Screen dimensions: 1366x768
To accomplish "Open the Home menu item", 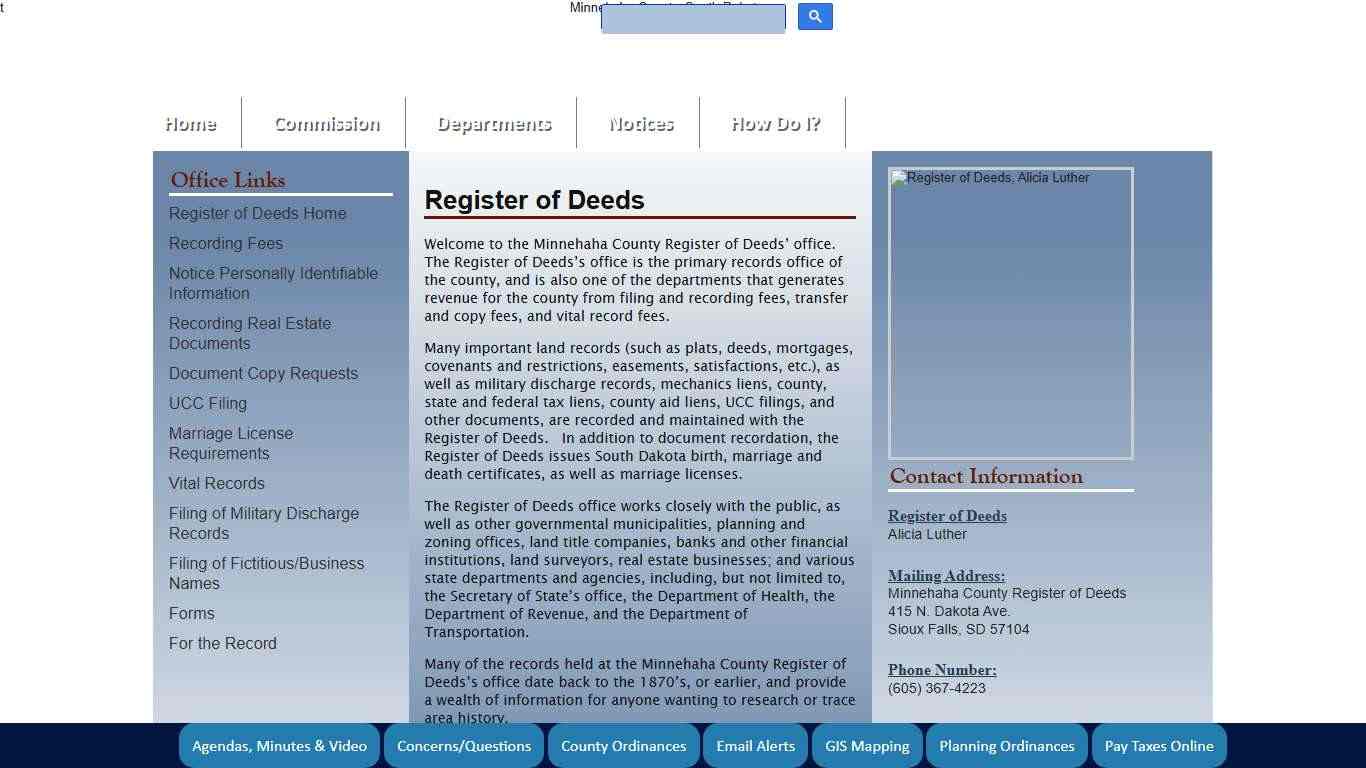I will 190,123.
